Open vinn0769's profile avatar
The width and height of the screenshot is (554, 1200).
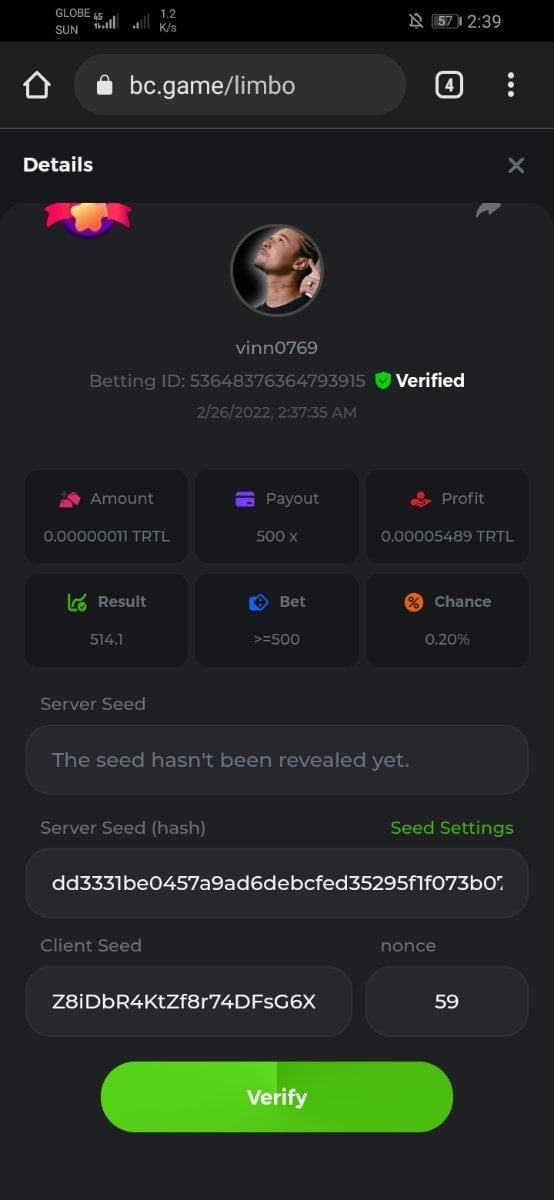[277, 270]
